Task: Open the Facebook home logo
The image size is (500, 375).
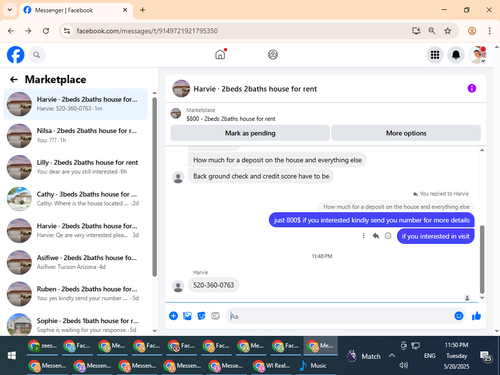Action: tap(16, 55)
